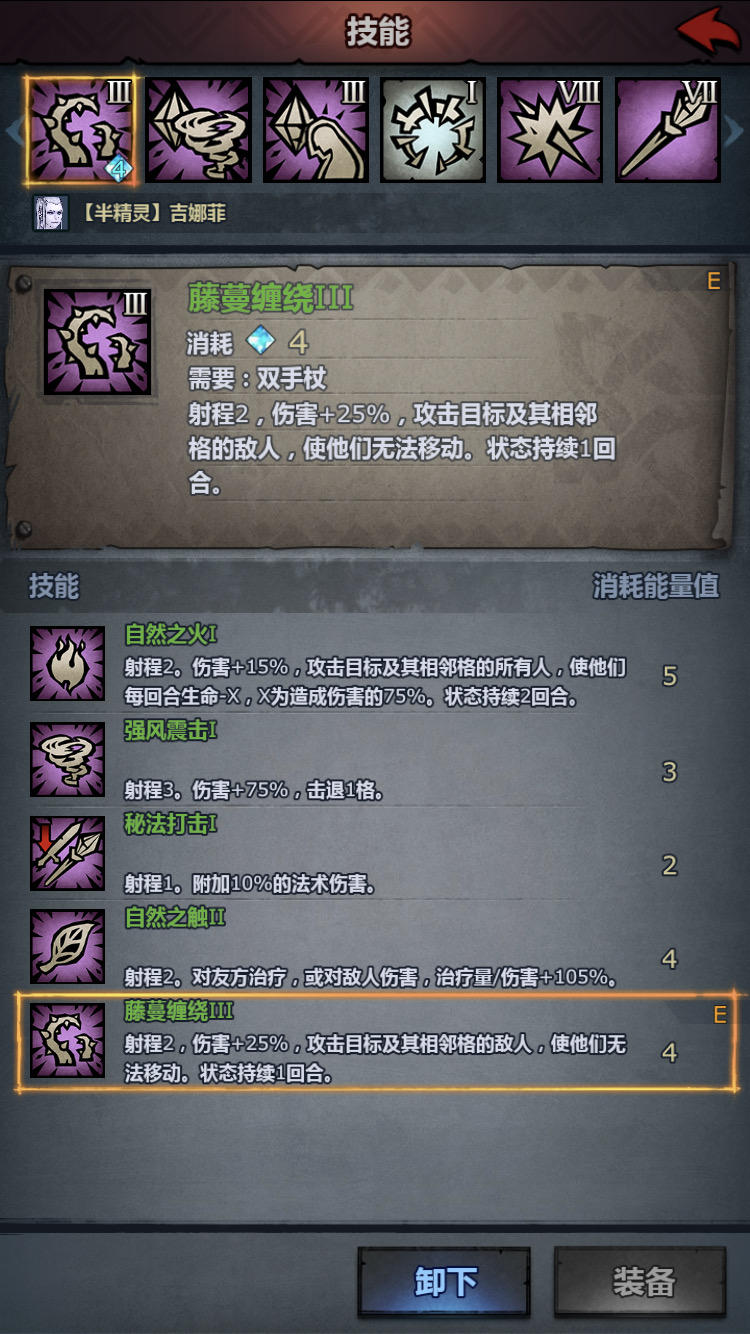
Task: Click the 装备 equip button
Action: point(641,1281)
